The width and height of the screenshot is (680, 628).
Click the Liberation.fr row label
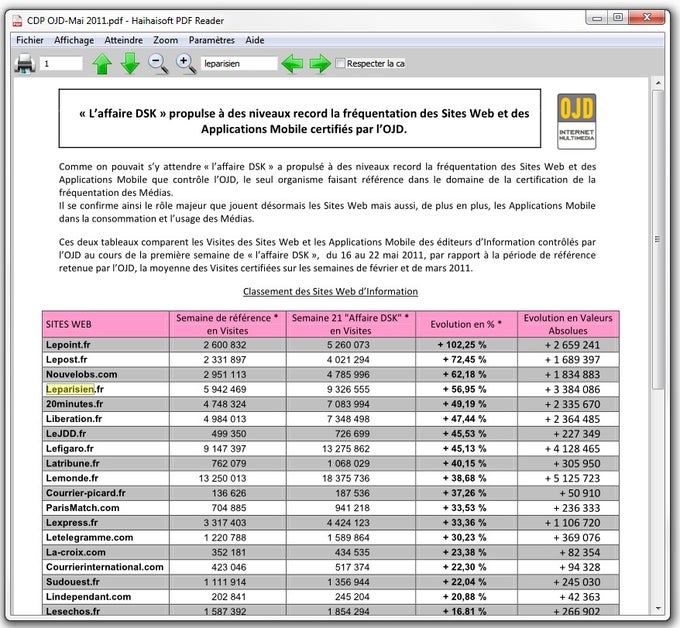[74, 419]
